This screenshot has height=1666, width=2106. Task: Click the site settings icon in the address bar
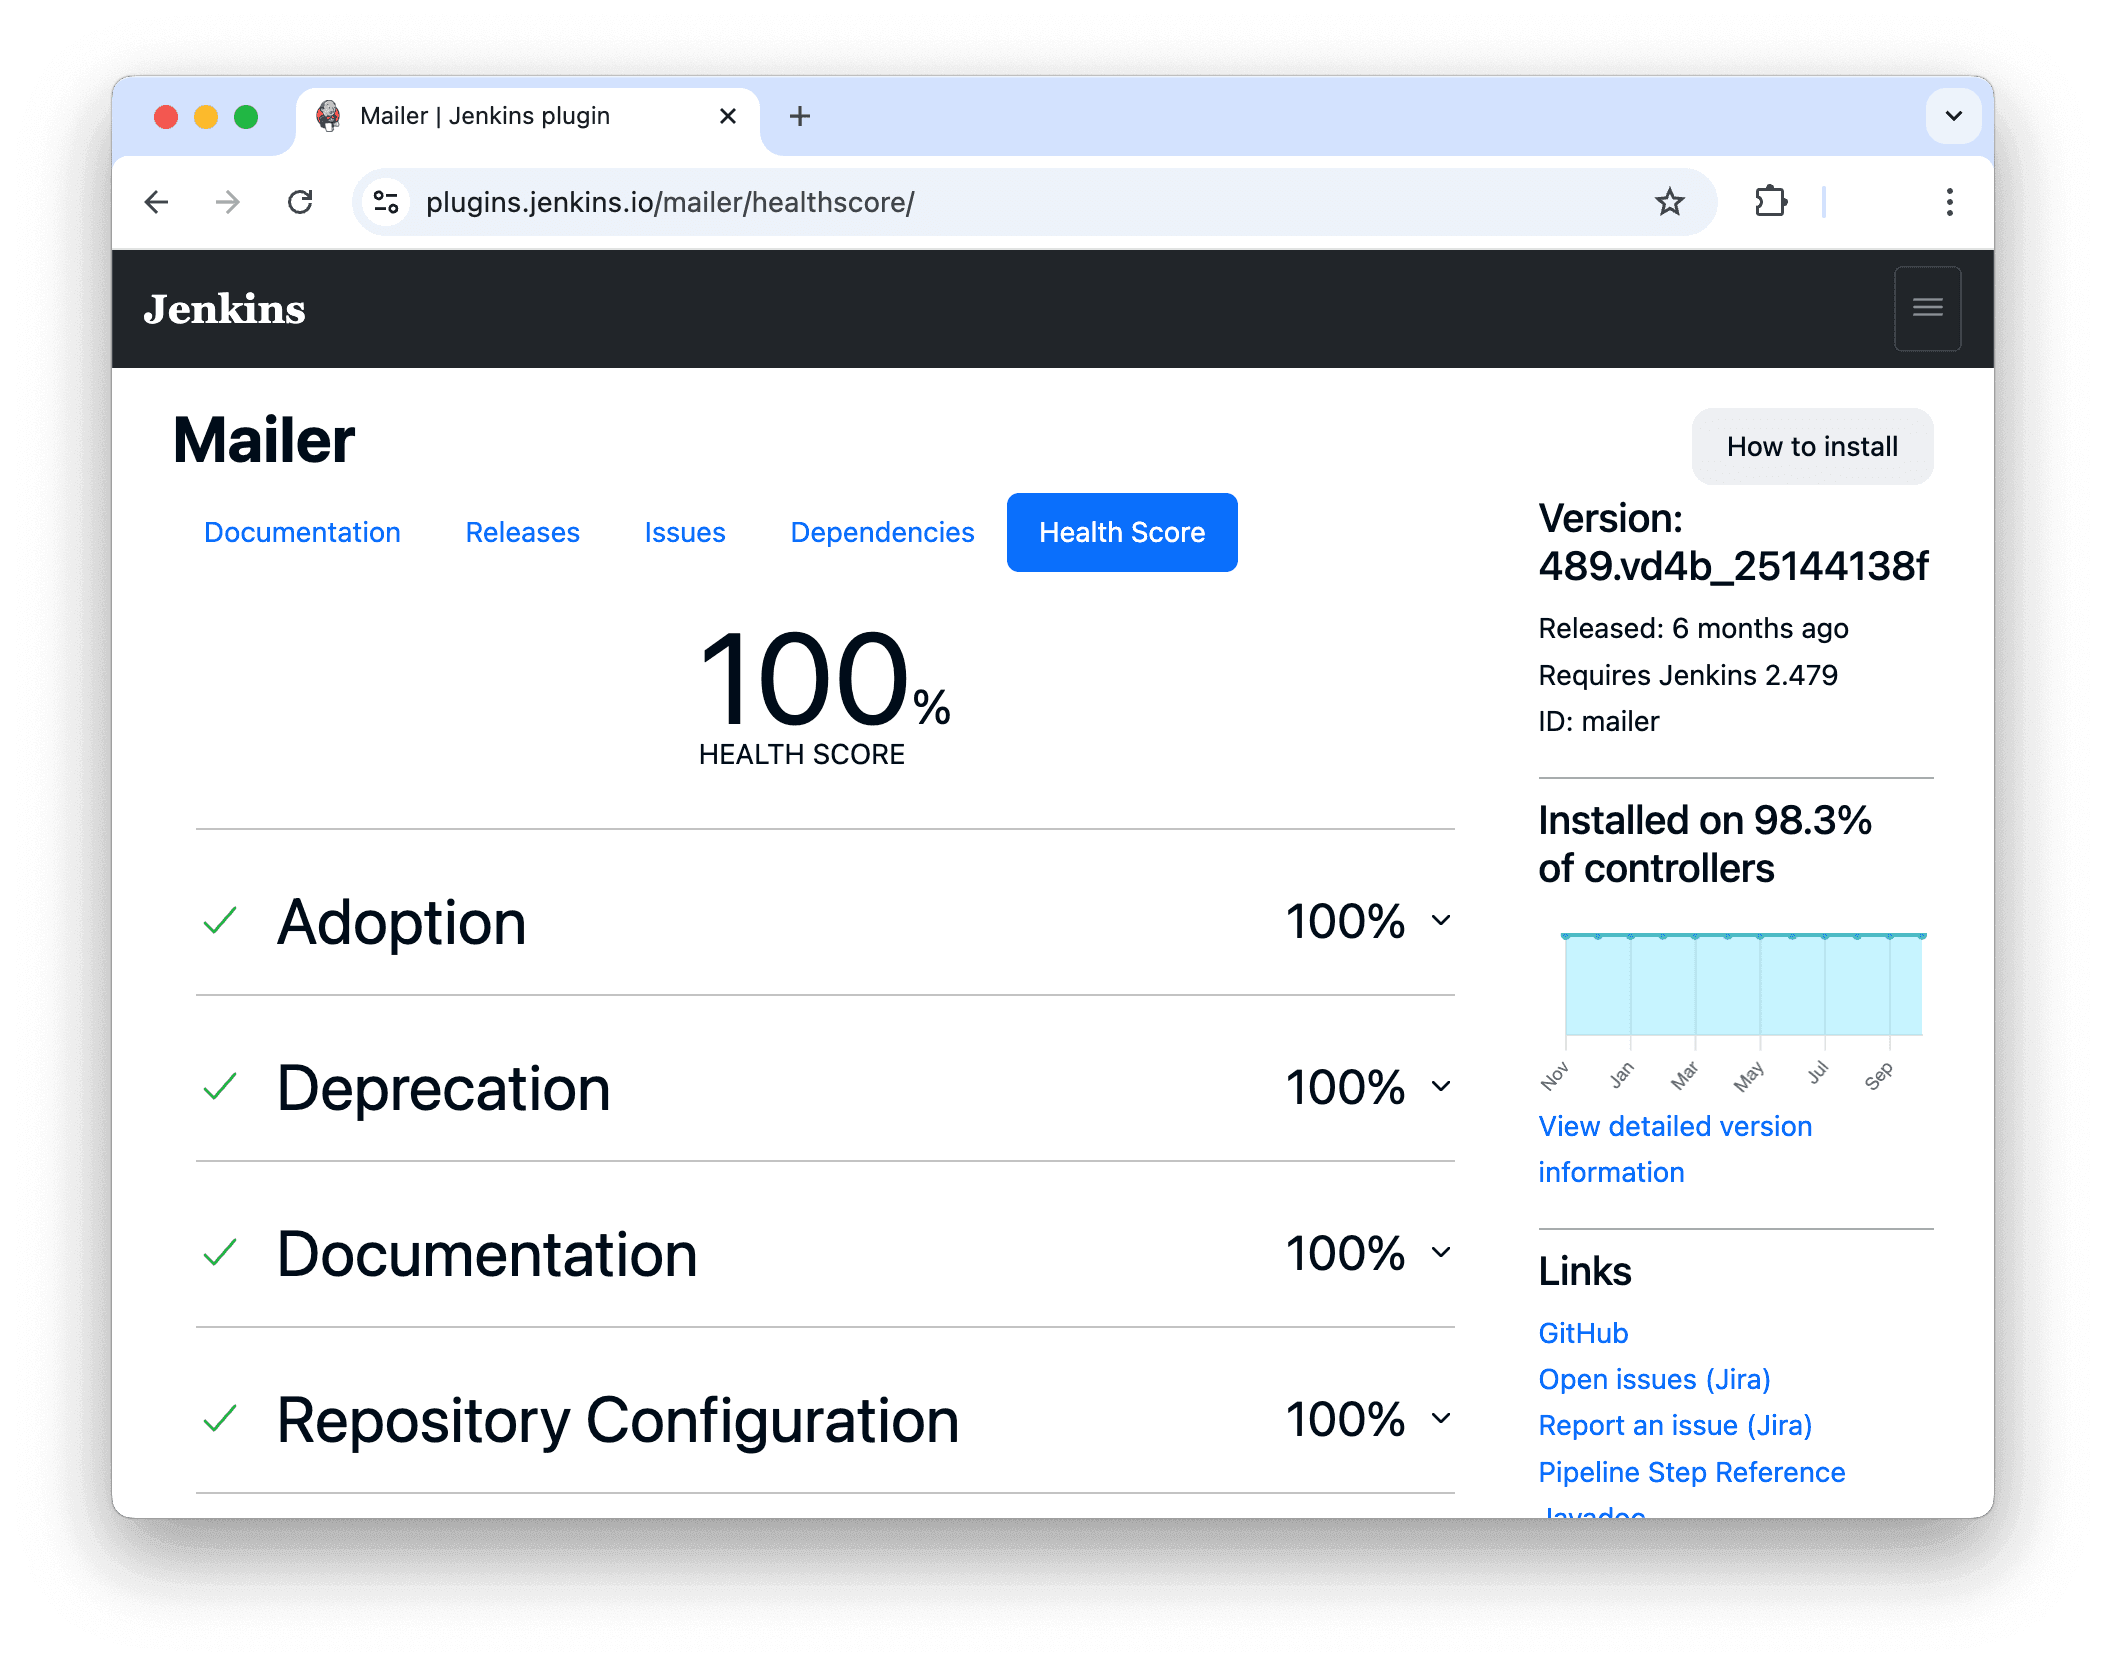tap(386, 201)
